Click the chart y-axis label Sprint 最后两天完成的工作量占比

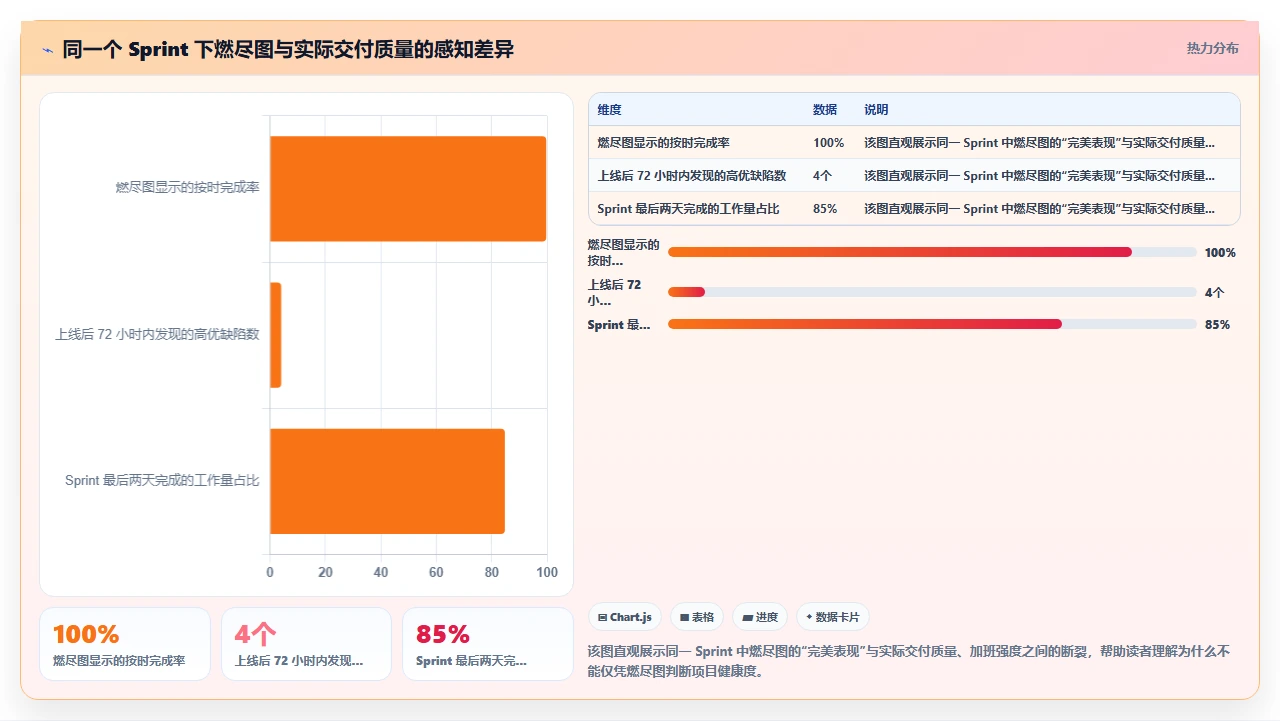(x=162, y=481)
